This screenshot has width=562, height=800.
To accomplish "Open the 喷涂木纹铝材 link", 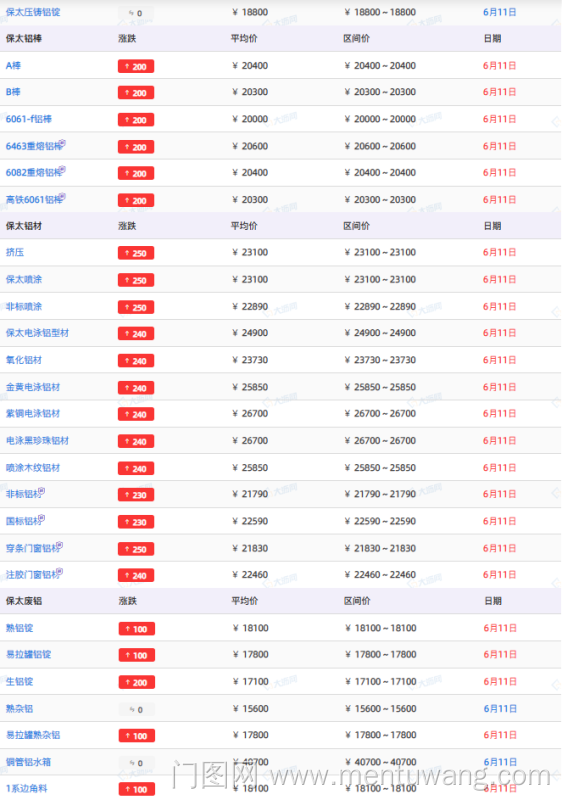I will [x=33, y=468].
